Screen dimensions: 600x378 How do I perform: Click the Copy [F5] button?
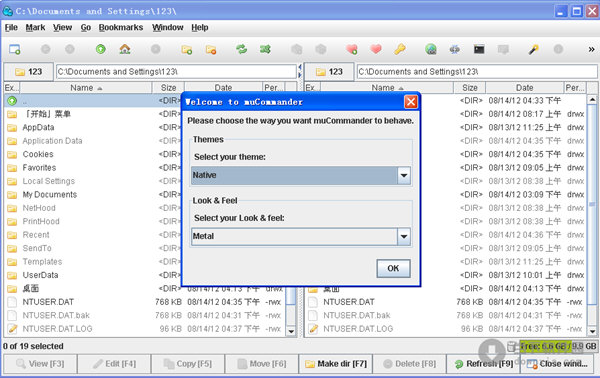pyautogui.click(x=188, y=364)
